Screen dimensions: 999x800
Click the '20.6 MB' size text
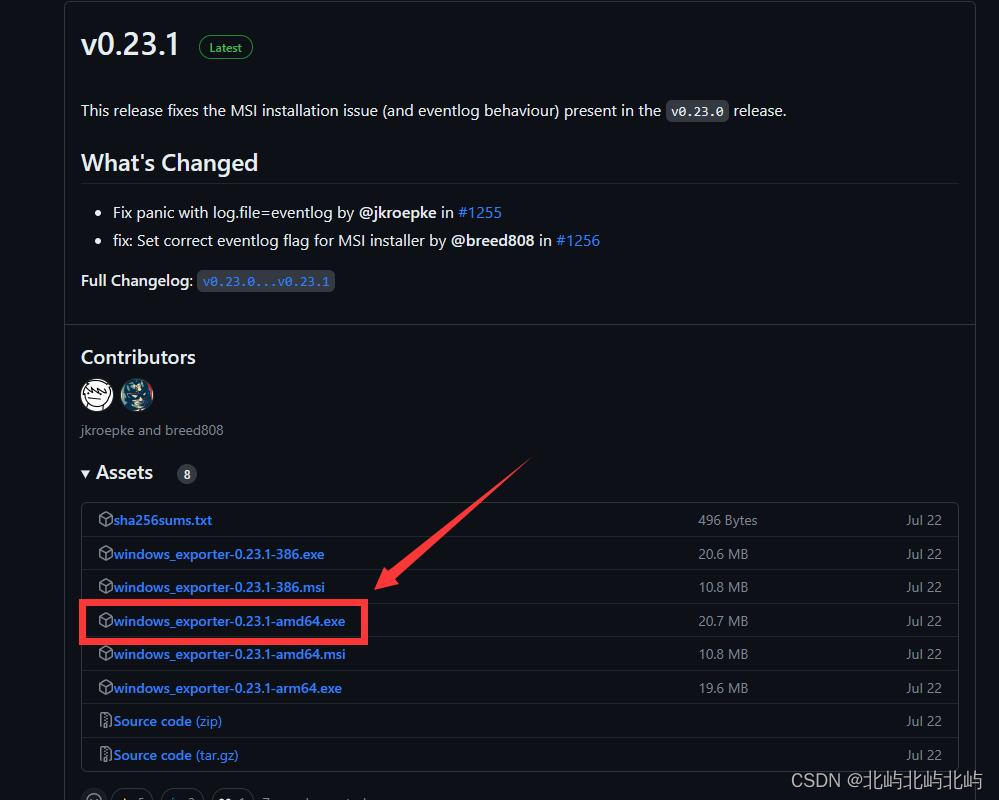723,554
